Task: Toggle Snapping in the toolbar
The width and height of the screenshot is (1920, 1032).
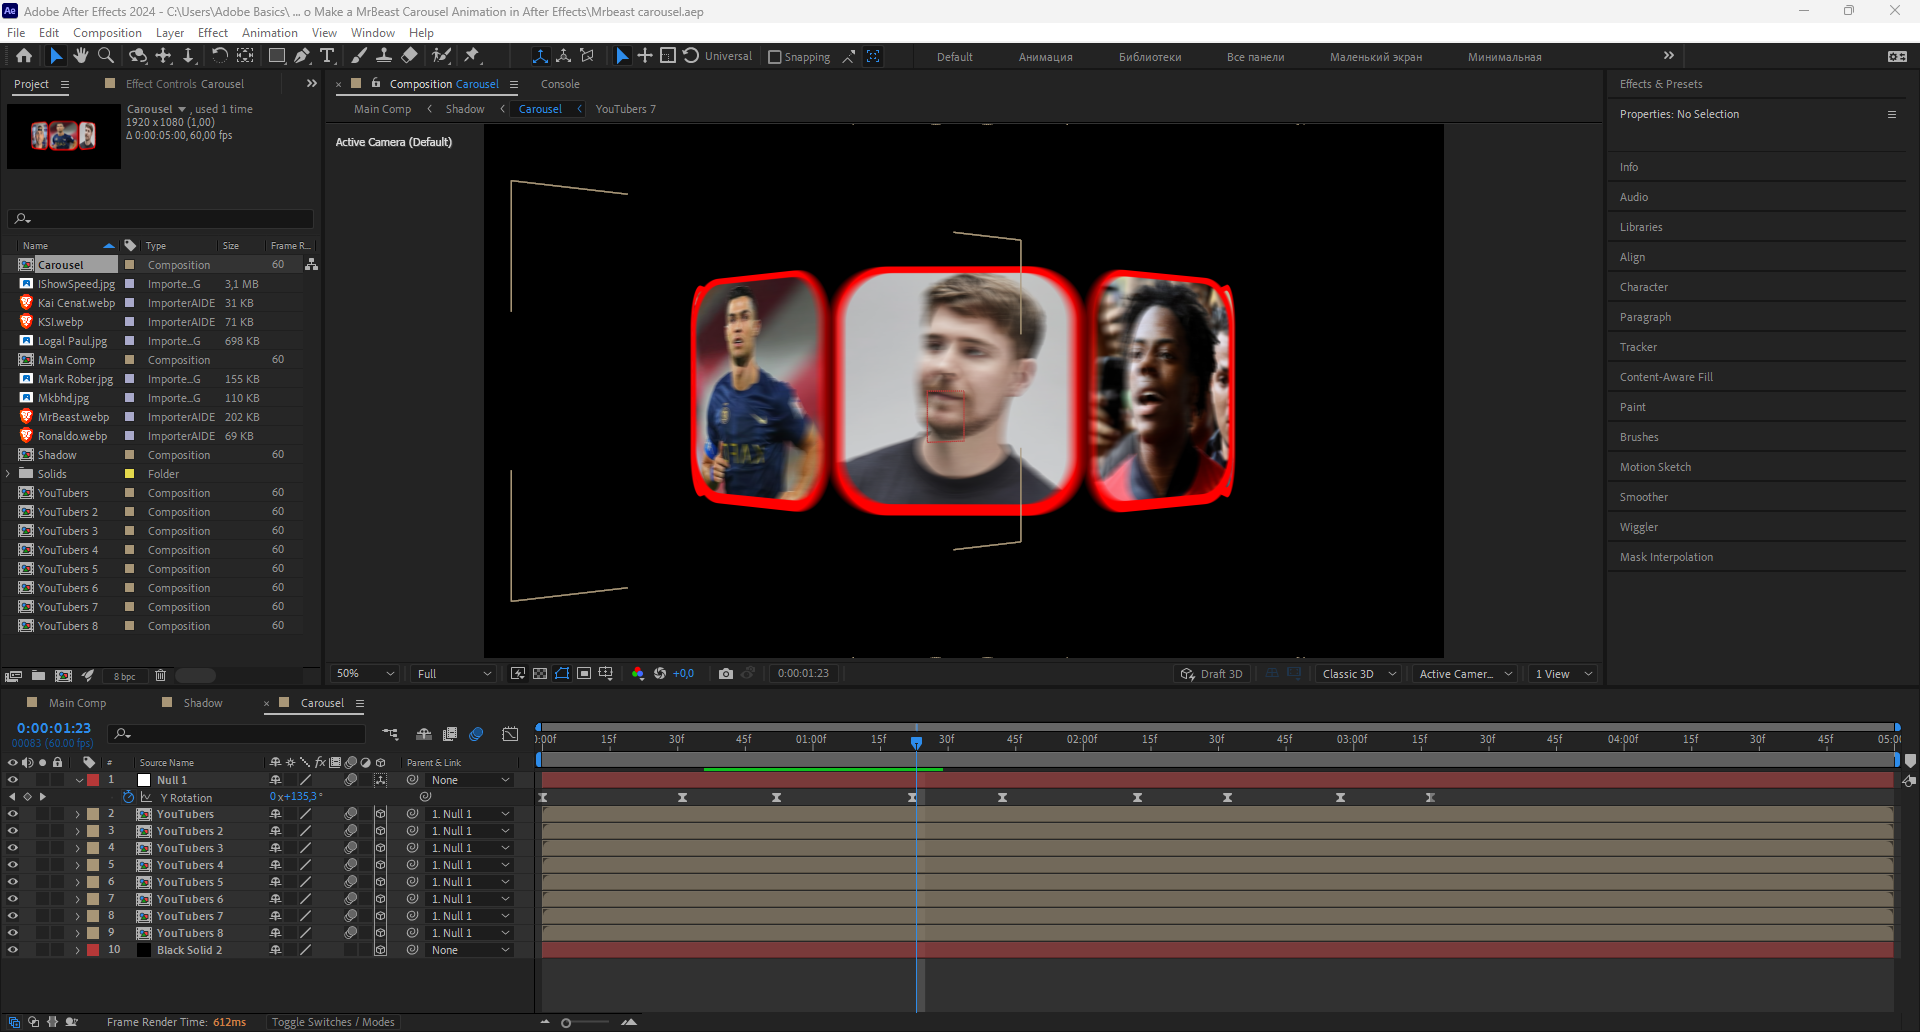Action: pyautogui.click(x=776, y=56)
